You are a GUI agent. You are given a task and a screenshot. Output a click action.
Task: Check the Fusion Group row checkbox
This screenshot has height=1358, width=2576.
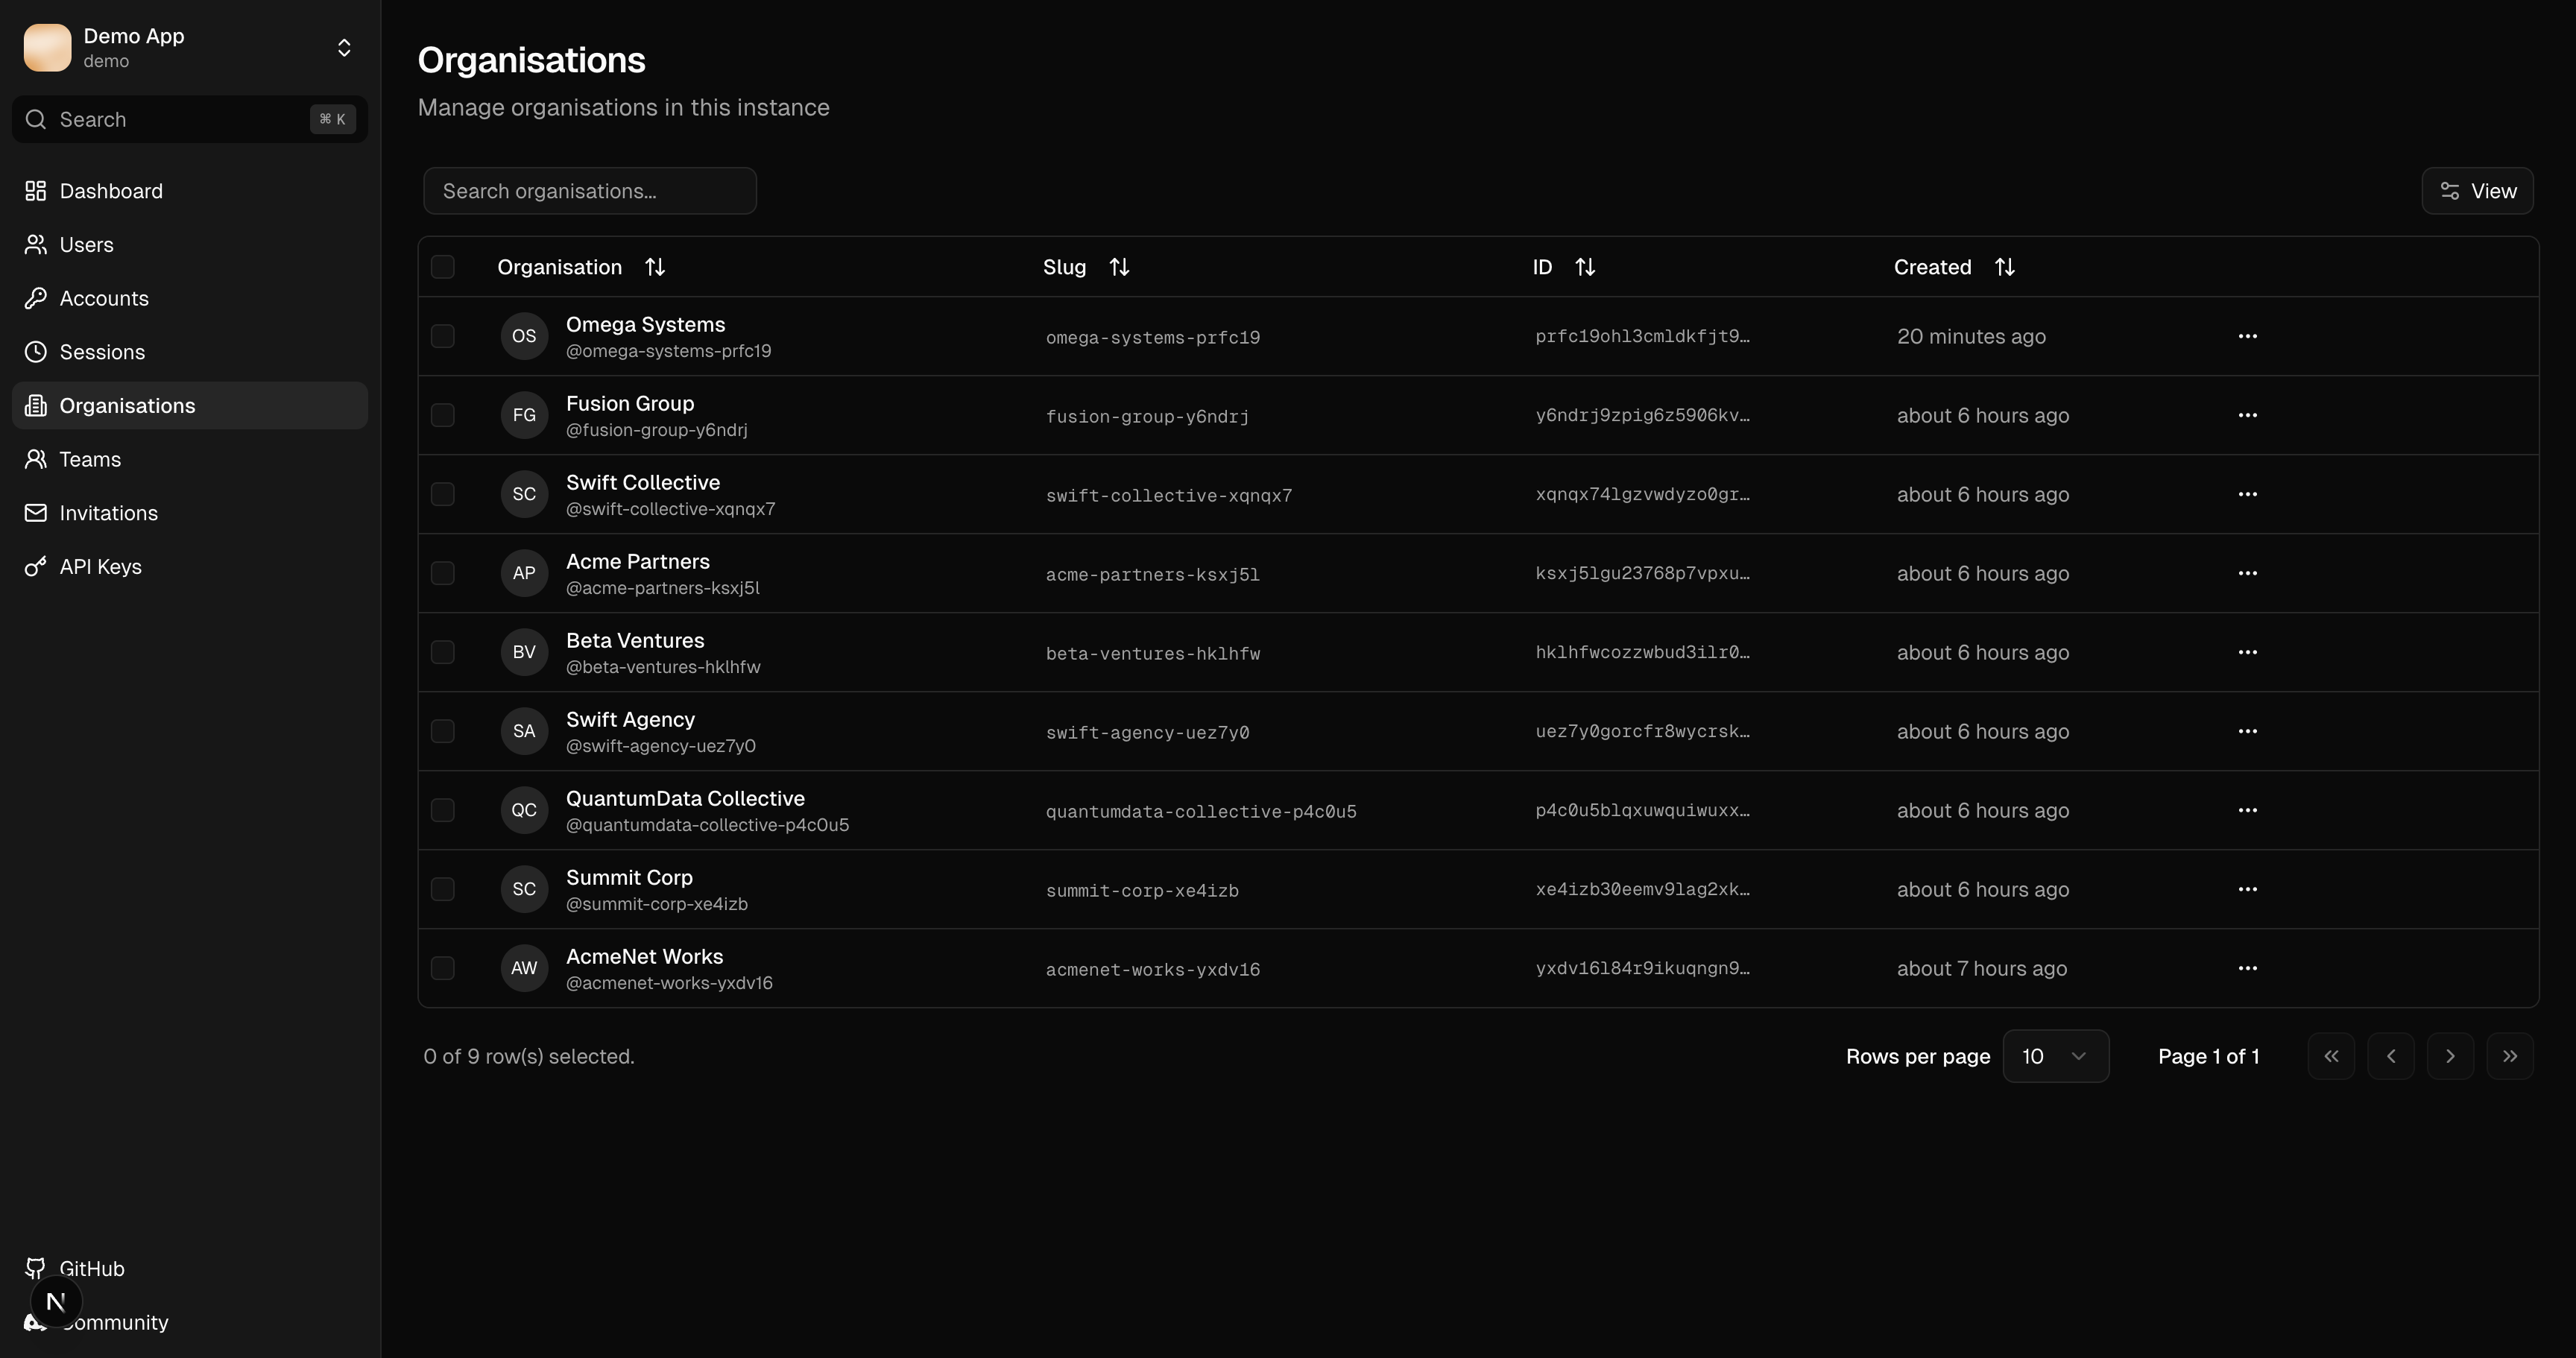(x=443, y=415)
